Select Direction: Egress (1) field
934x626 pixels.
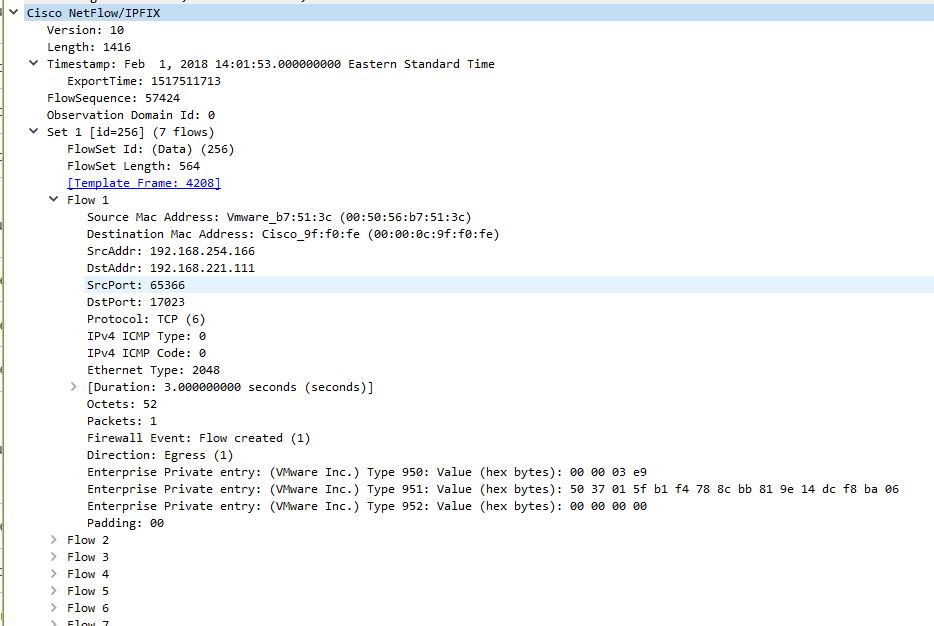pos(160,454)
